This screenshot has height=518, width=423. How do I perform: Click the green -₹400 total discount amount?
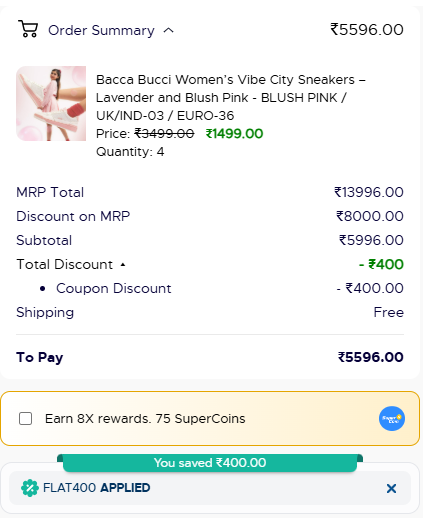(381, 264)
